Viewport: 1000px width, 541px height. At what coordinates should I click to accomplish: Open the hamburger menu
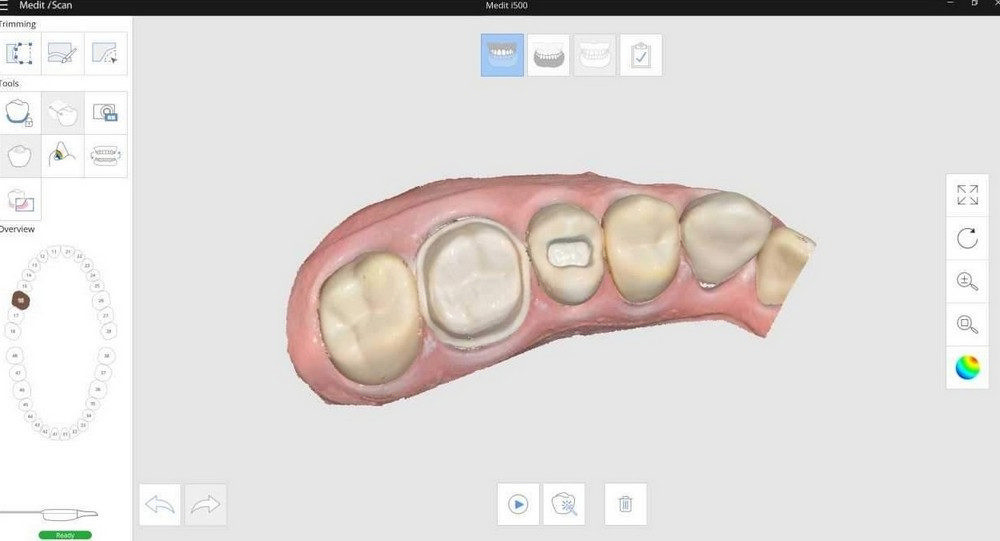[x=3, y=5]
